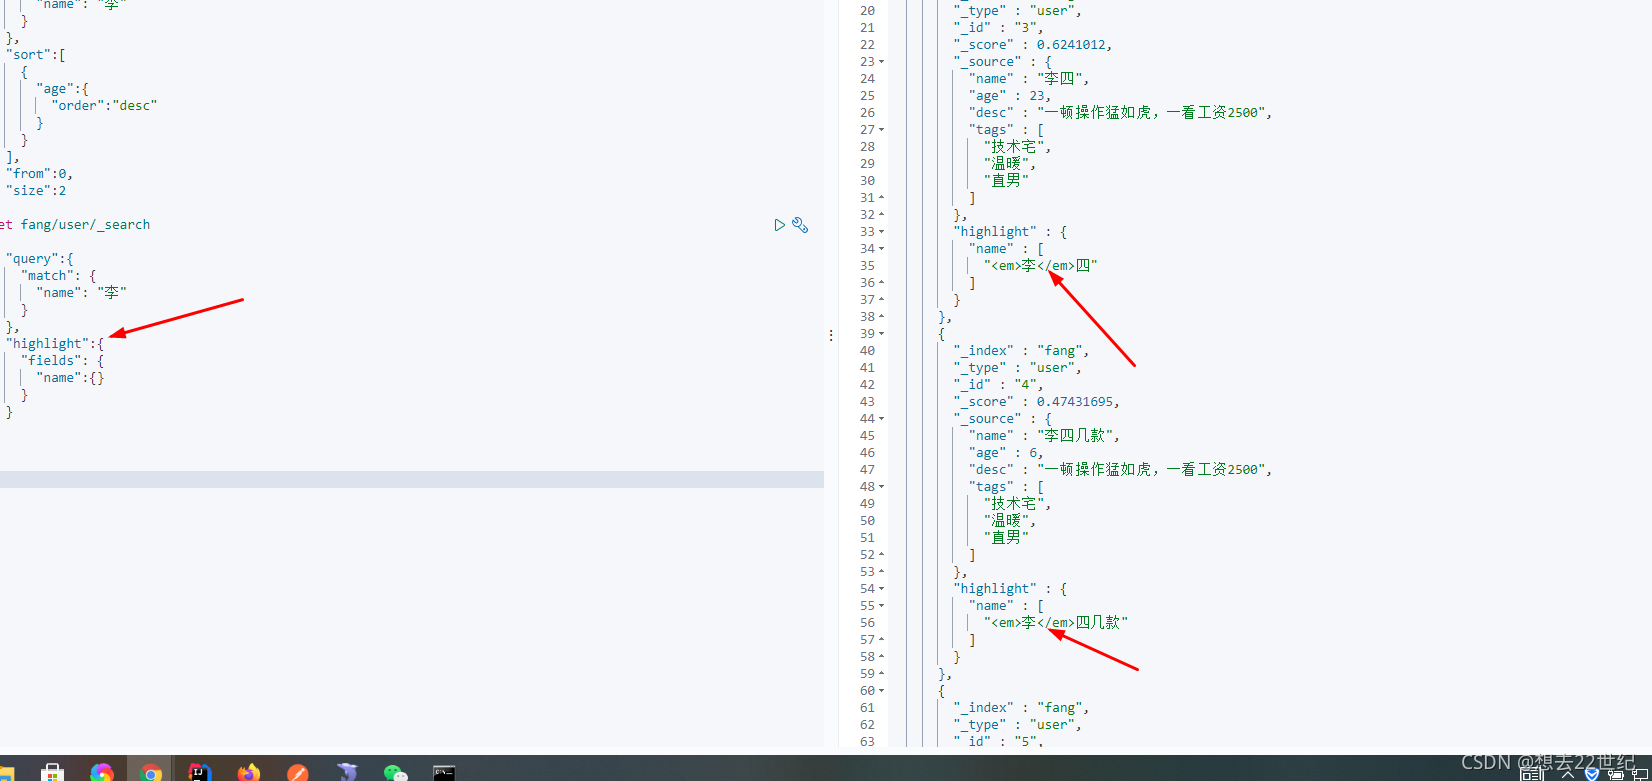The height and width of the screenshot is (781, 1652).
Task: Click the "size":2 line
Action: click(x=36, y=191)
